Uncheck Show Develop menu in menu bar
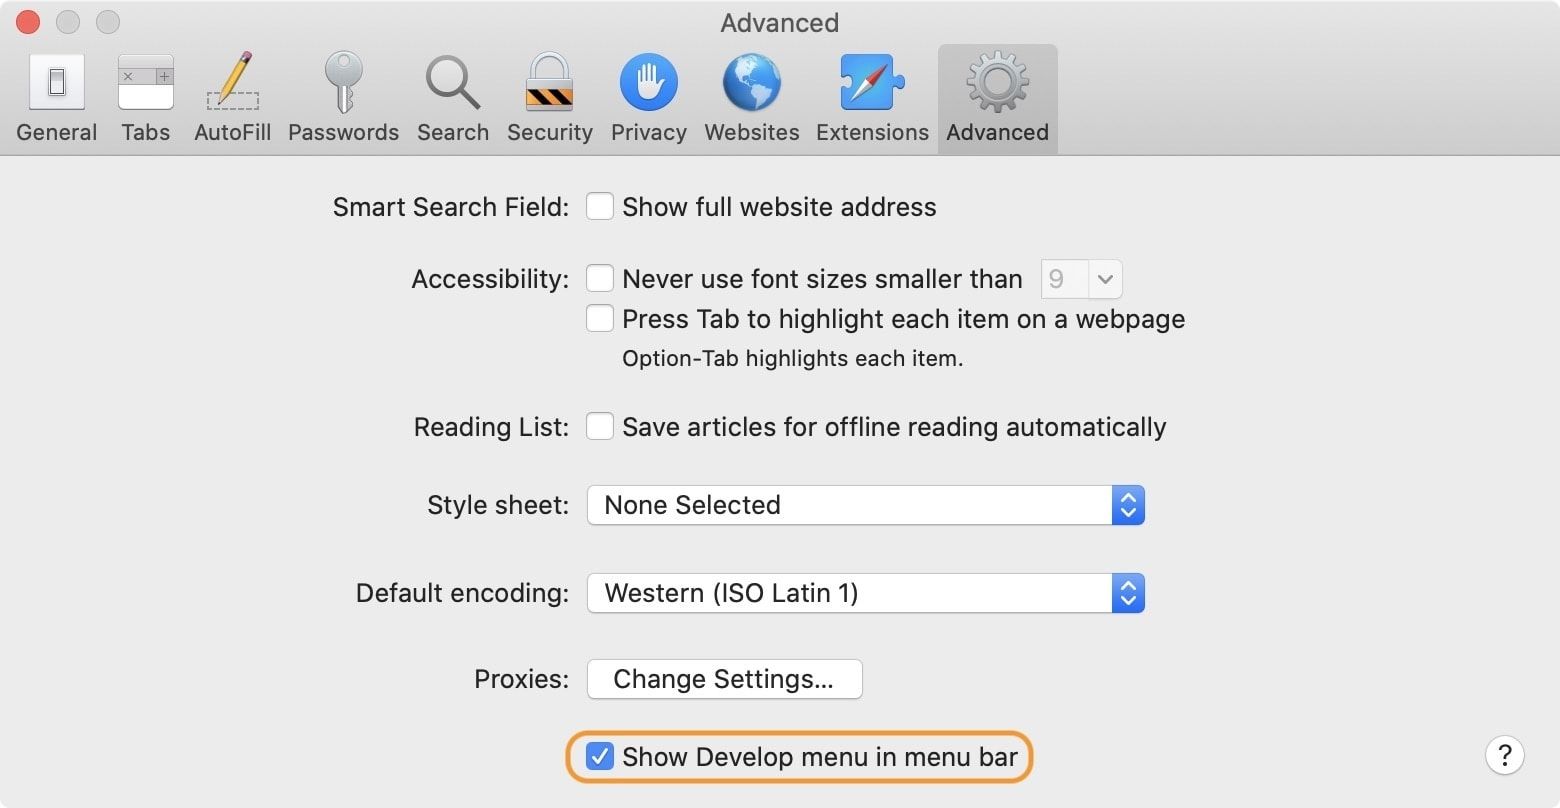This screenshot has width=1560, height=808. [x=600, y=757]
